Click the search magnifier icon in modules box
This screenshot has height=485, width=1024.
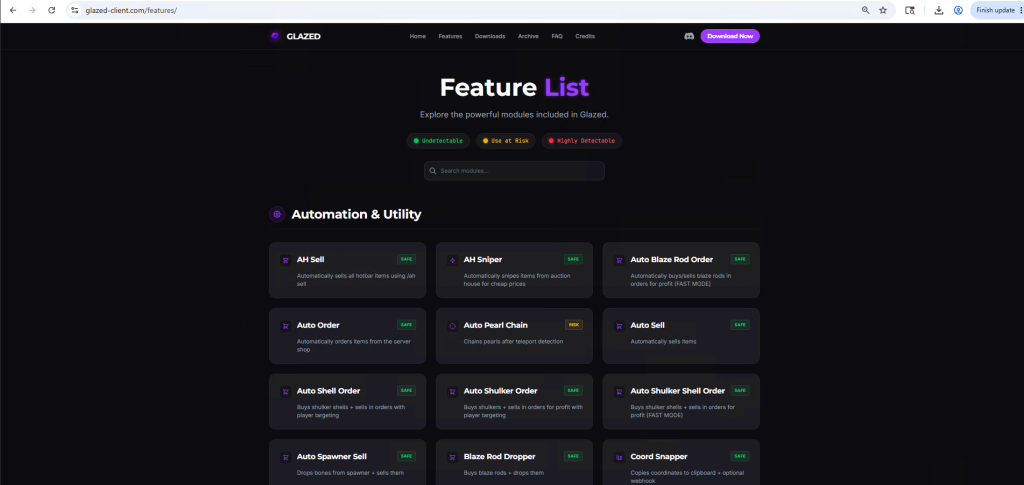tap(432, 171)
